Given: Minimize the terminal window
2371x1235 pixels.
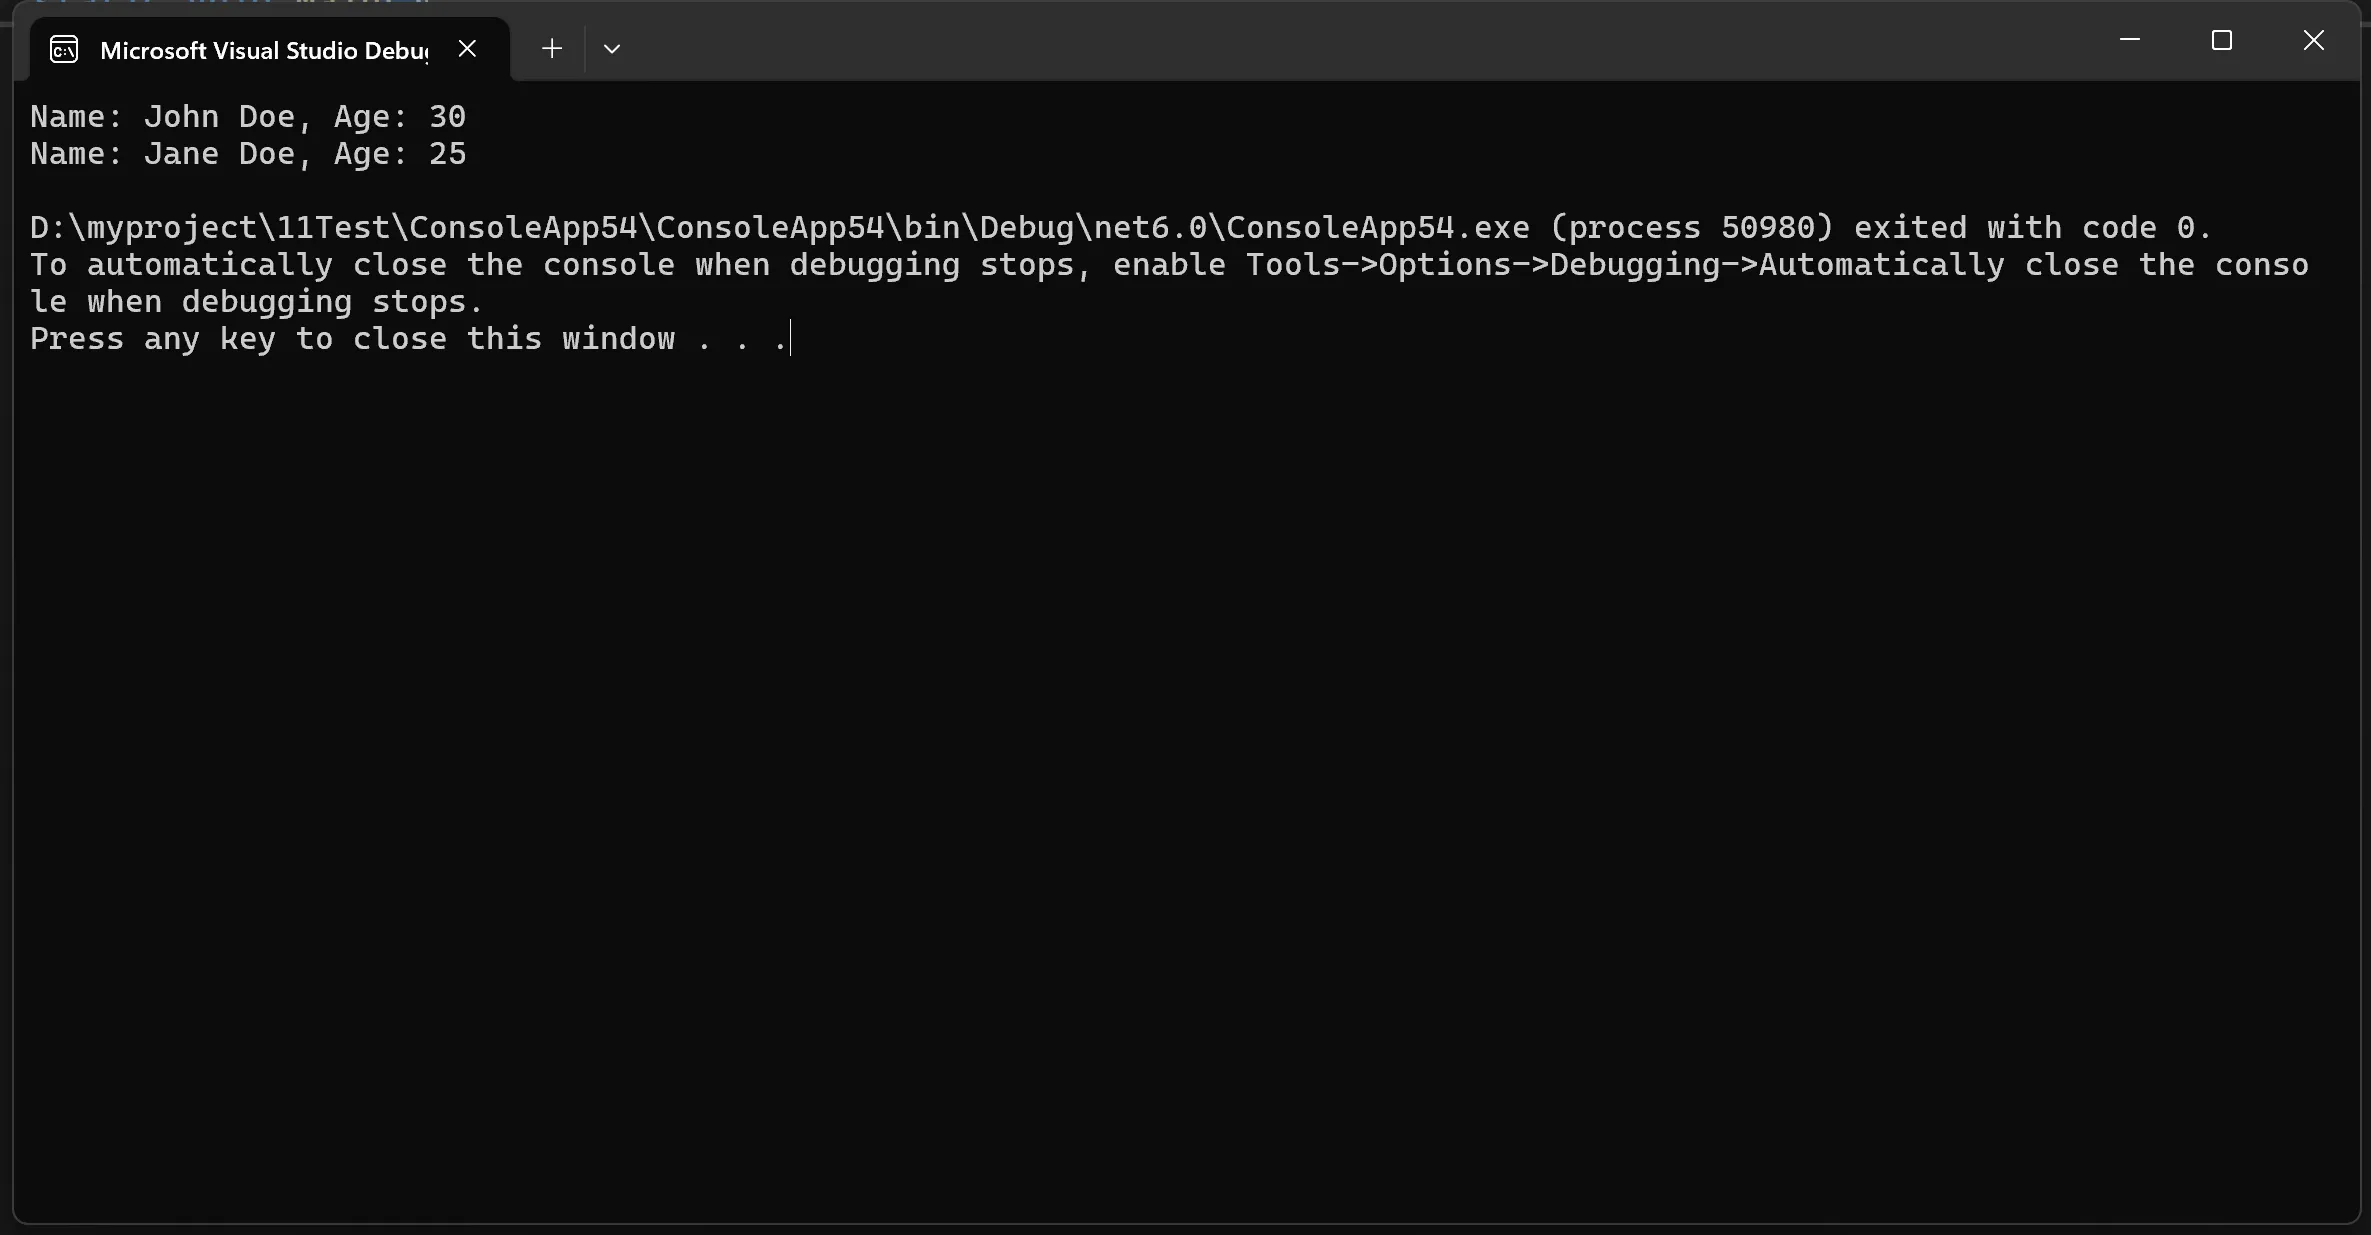Looking at the screenshot, I should click(2130, 40).
